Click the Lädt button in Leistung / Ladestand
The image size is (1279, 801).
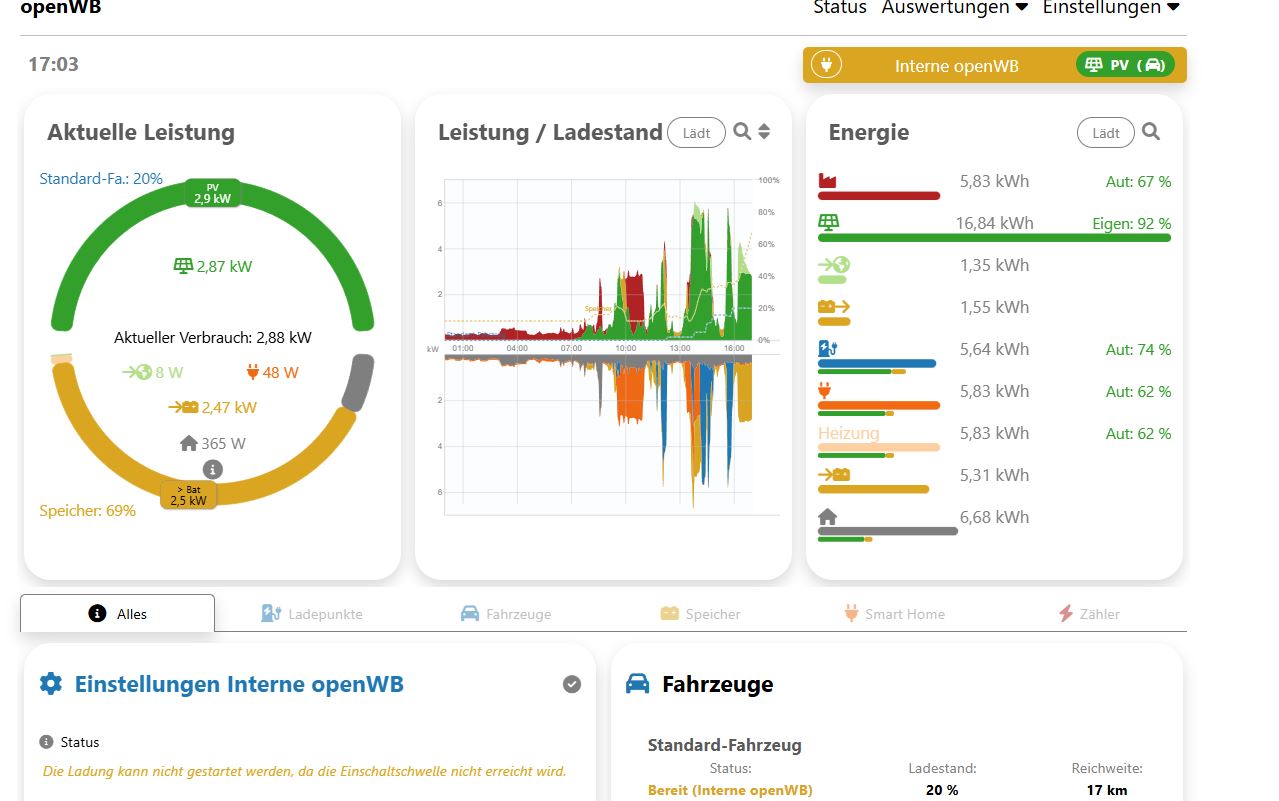pyautogui.click(x=696, y=132)
